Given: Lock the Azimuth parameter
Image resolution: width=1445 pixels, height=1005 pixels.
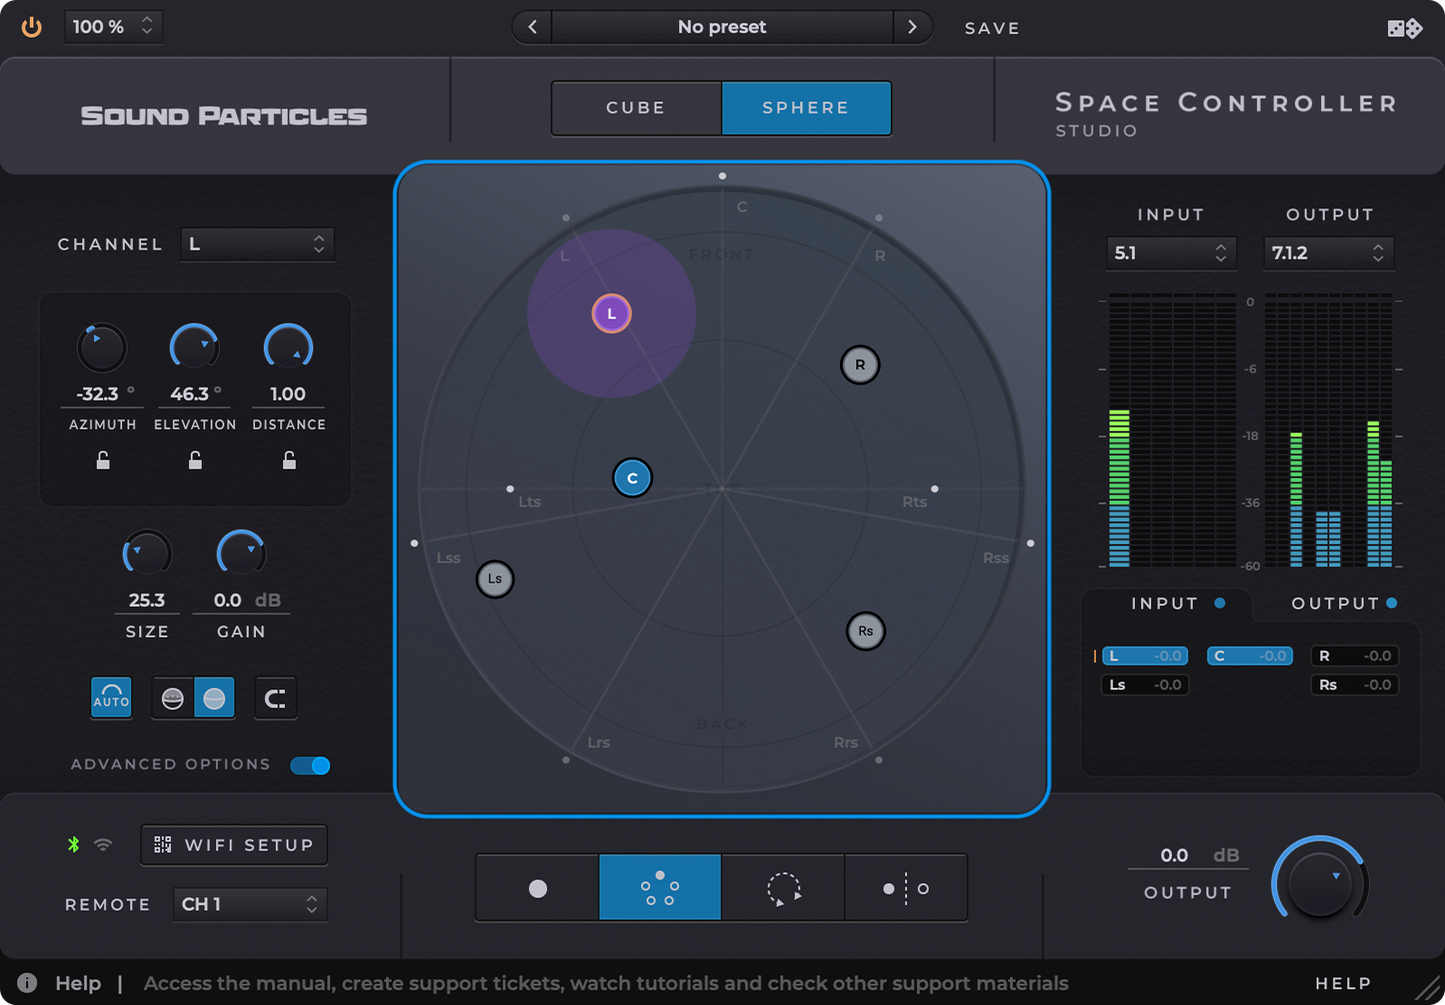Looking at the screenshot, I should [102, 460].
